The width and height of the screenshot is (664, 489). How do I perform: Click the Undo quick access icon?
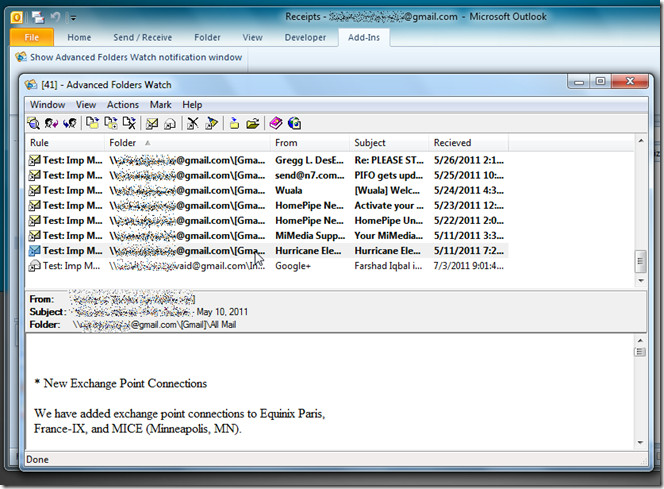coord(55,17)
